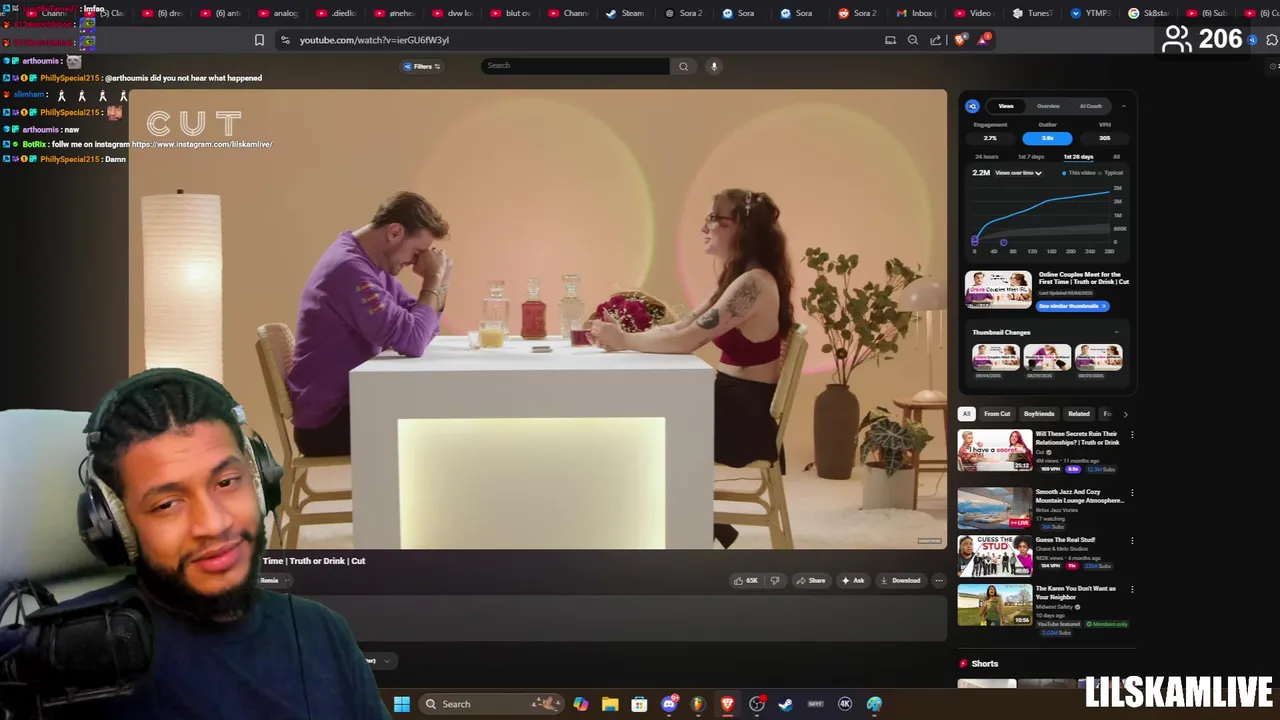Open the extension logo icon in stats panel
The height and width of the screenshot is (720, 1280).
(x=972, y=106)
